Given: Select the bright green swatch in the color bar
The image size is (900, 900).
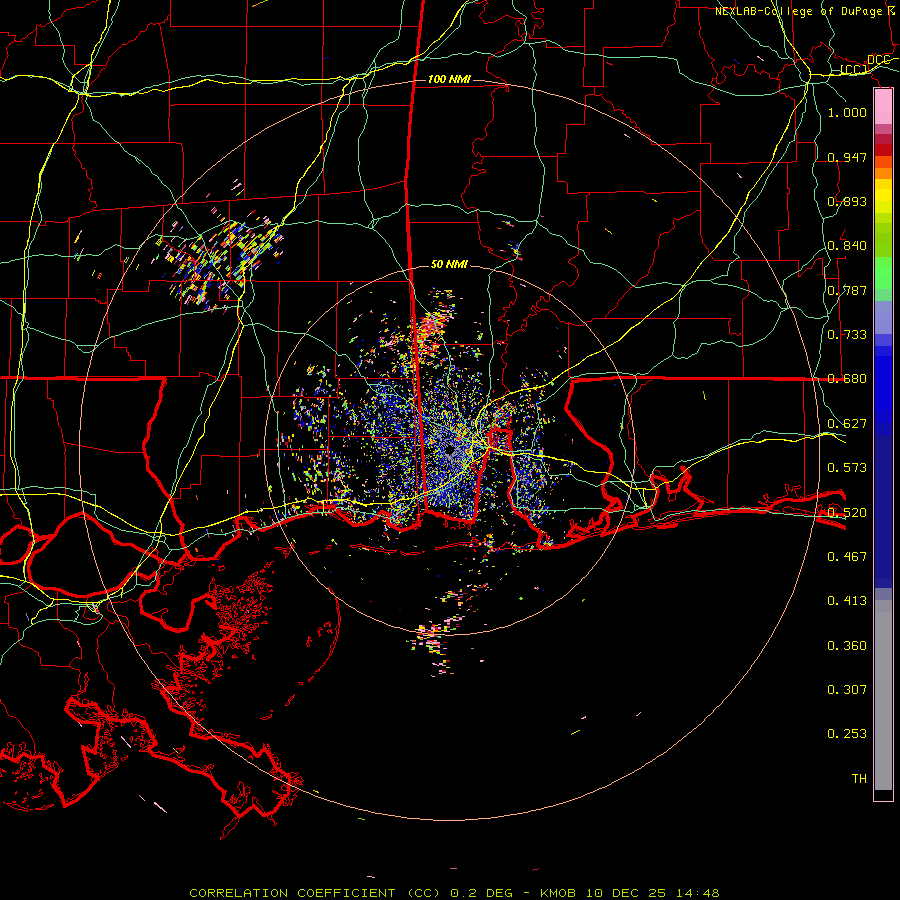Looking at the screenshot, I should (883, 273).
